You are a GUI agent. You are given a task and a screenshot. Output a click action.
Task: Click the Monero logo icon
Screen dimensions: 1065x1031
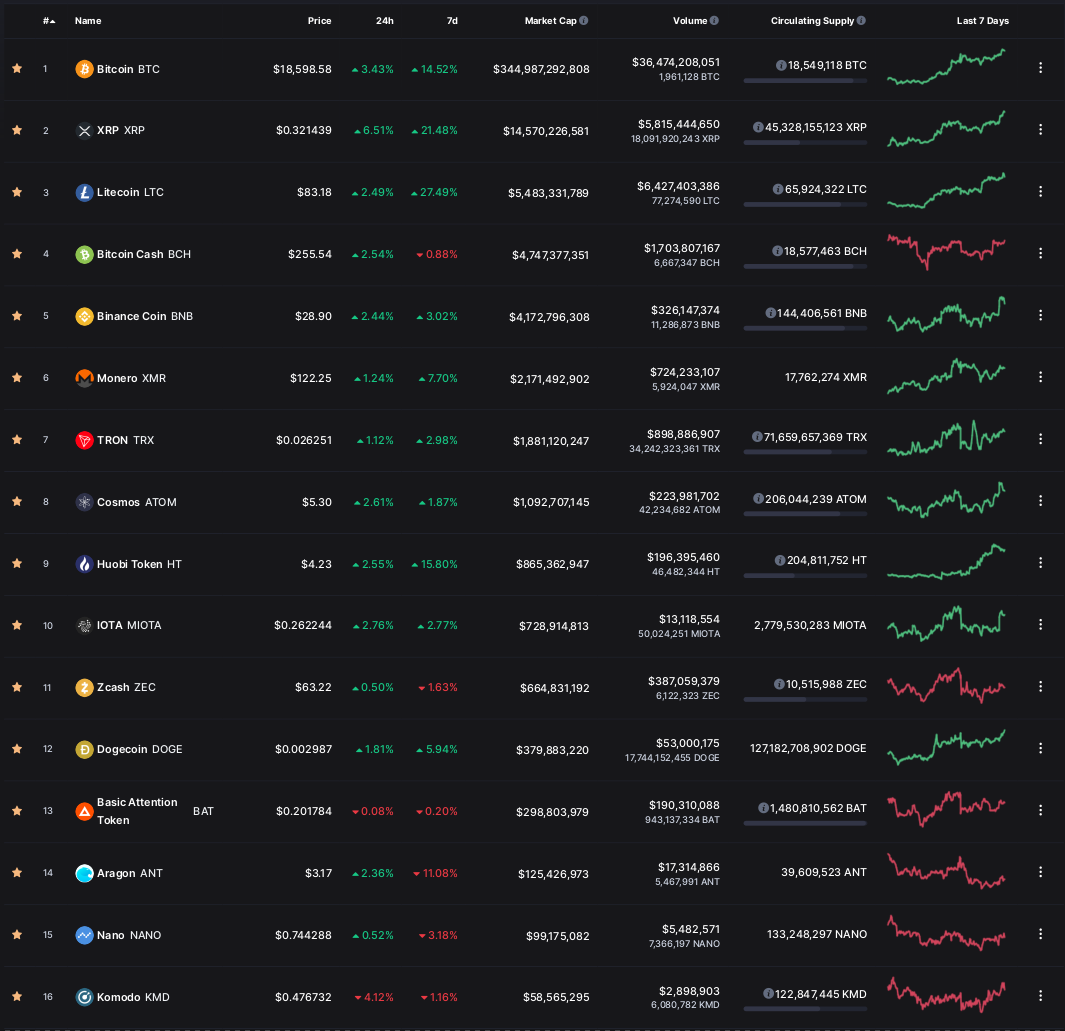pyautogui.click(x=84, y=378)
